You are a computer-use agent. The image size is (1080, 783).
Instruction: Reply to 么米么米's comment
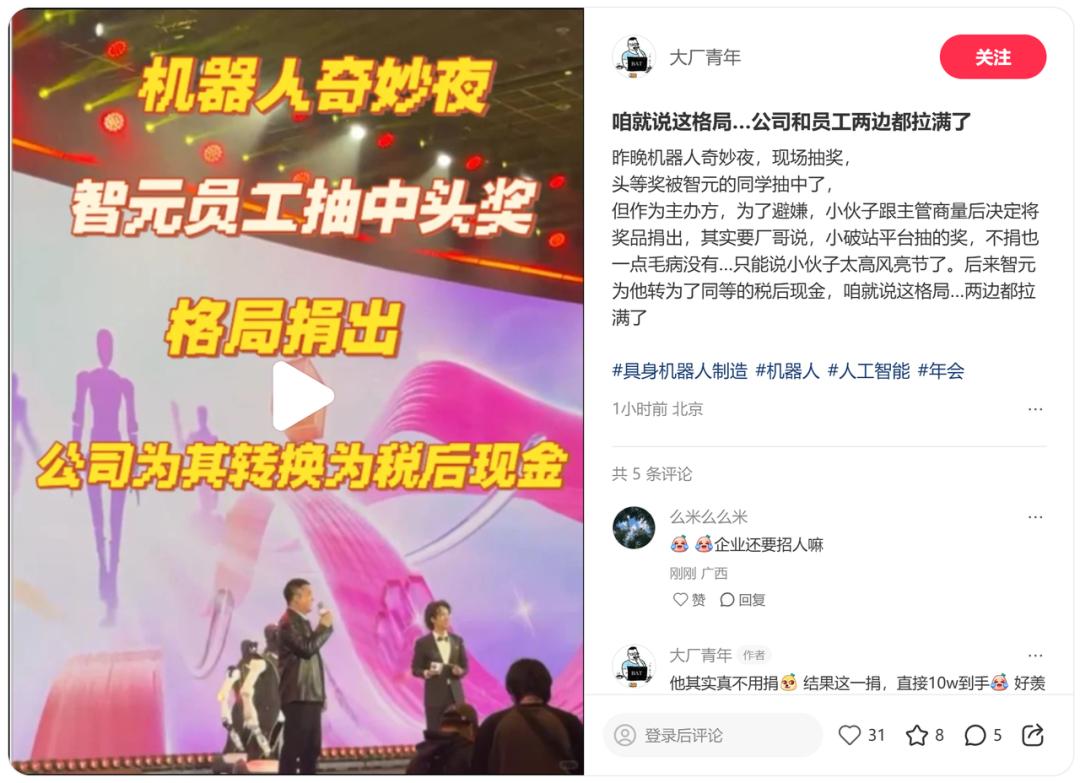[742, 600]
